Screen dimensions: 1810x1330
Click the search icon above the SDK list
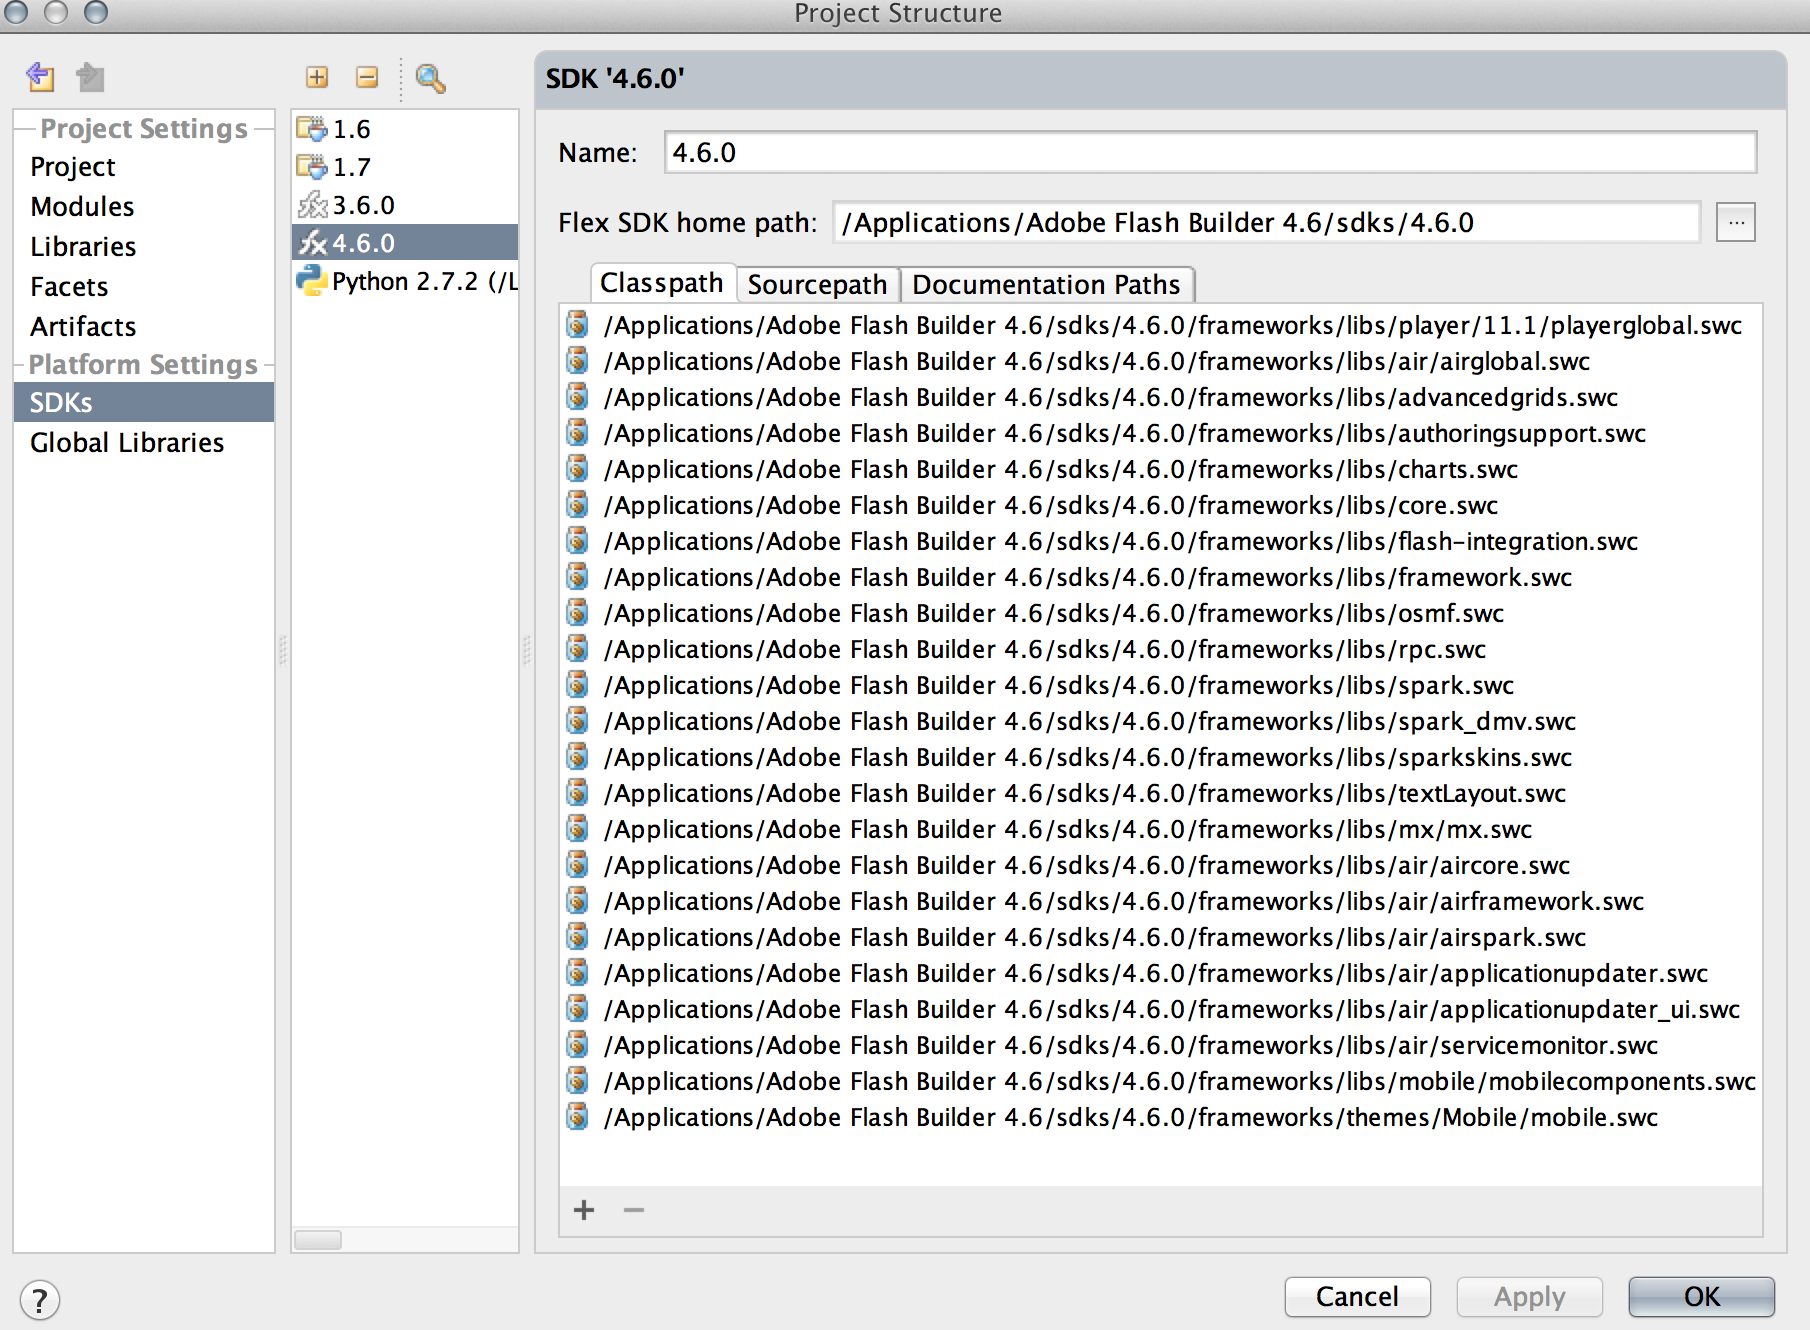pyautogui.click(x=430, y=77)
